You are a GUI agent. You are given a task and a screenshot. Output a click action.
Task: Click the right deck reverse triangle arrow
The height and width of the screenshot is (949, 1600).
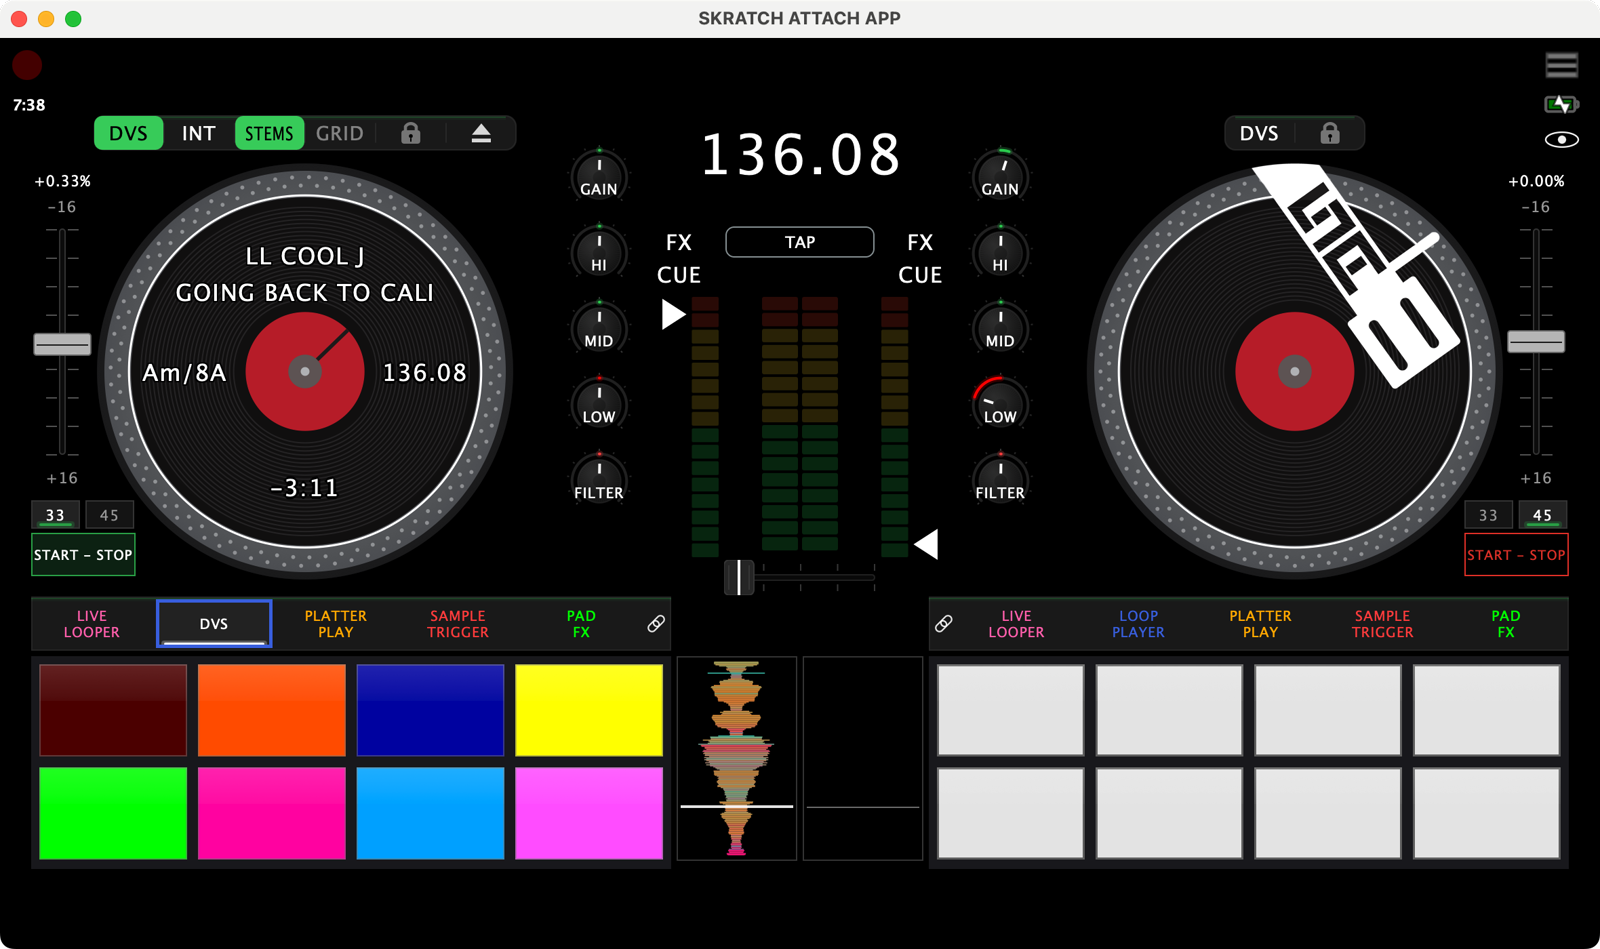(927, 544)
